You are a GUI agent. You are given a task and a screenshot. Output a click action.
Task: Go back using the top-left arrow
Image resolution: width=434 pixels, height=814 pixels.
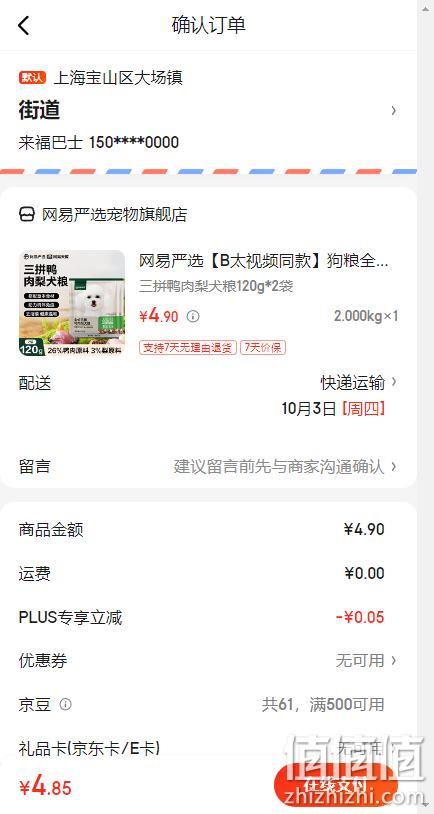(x=24, y=25)
